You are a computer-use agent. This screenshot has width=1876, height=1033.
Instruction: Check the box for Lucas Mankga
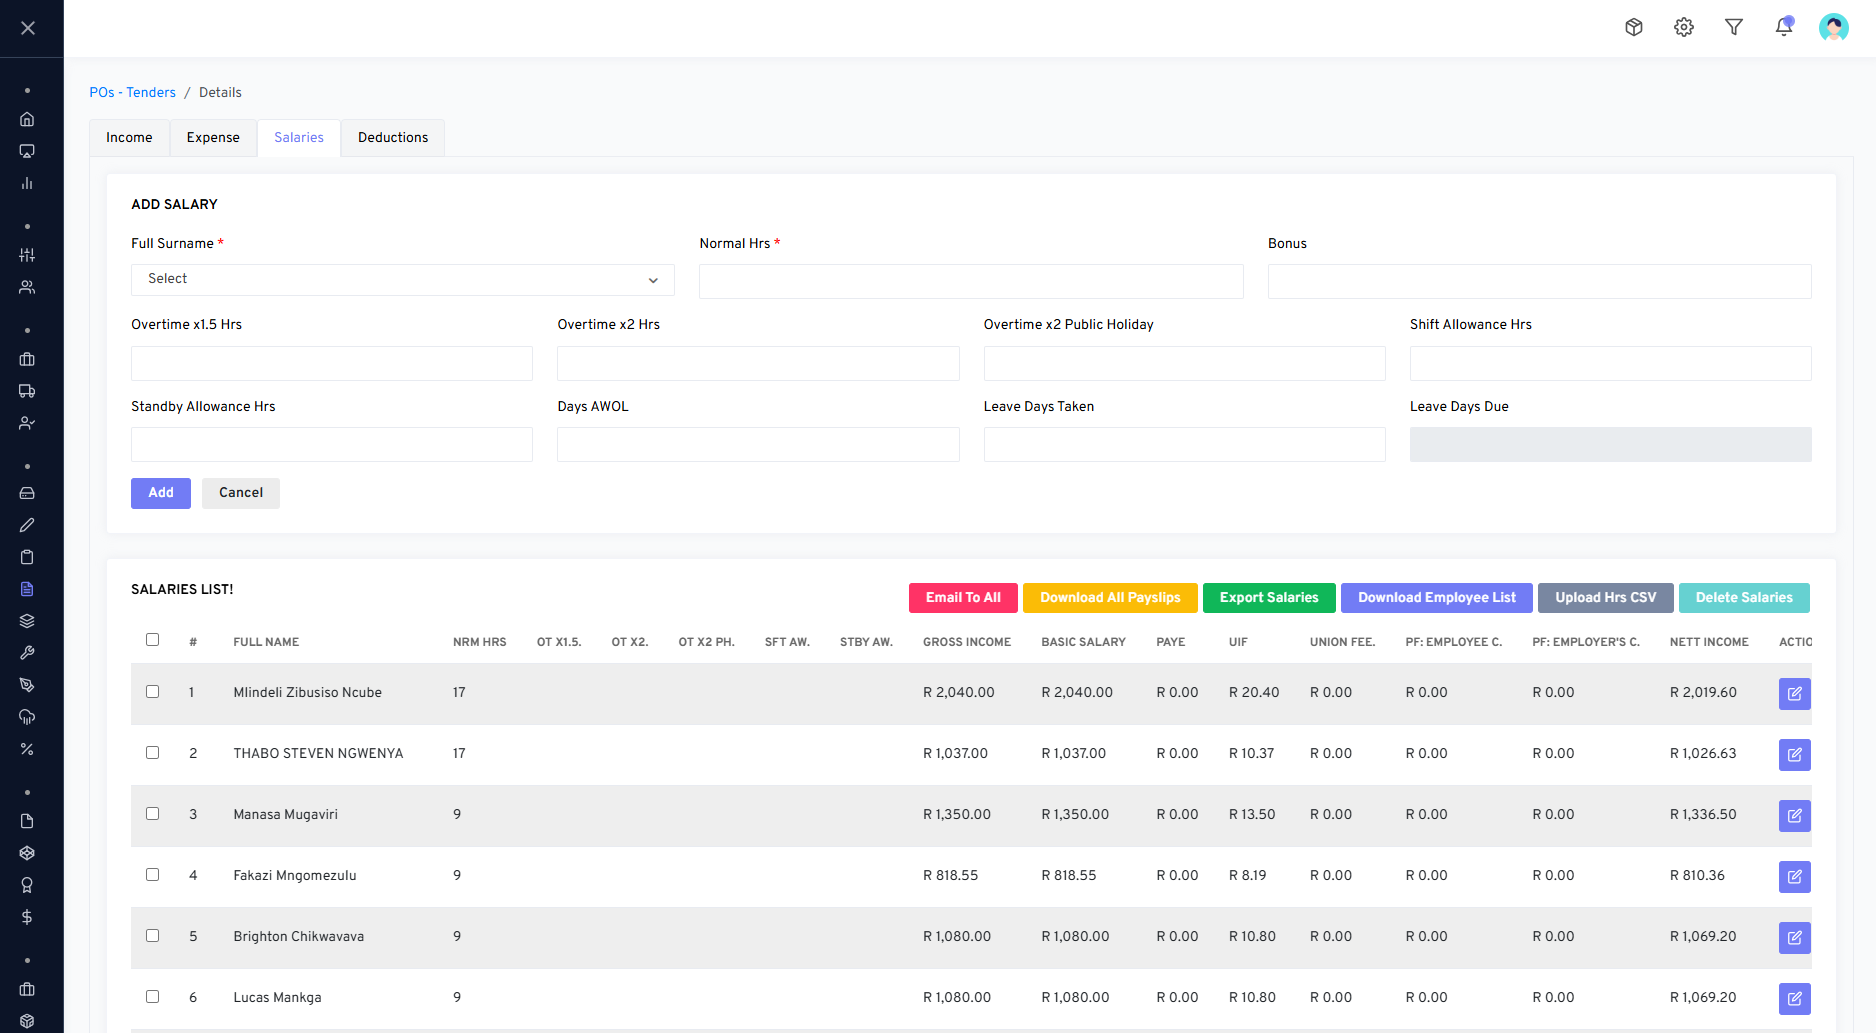pyautogui.click(x=152, y=996)
